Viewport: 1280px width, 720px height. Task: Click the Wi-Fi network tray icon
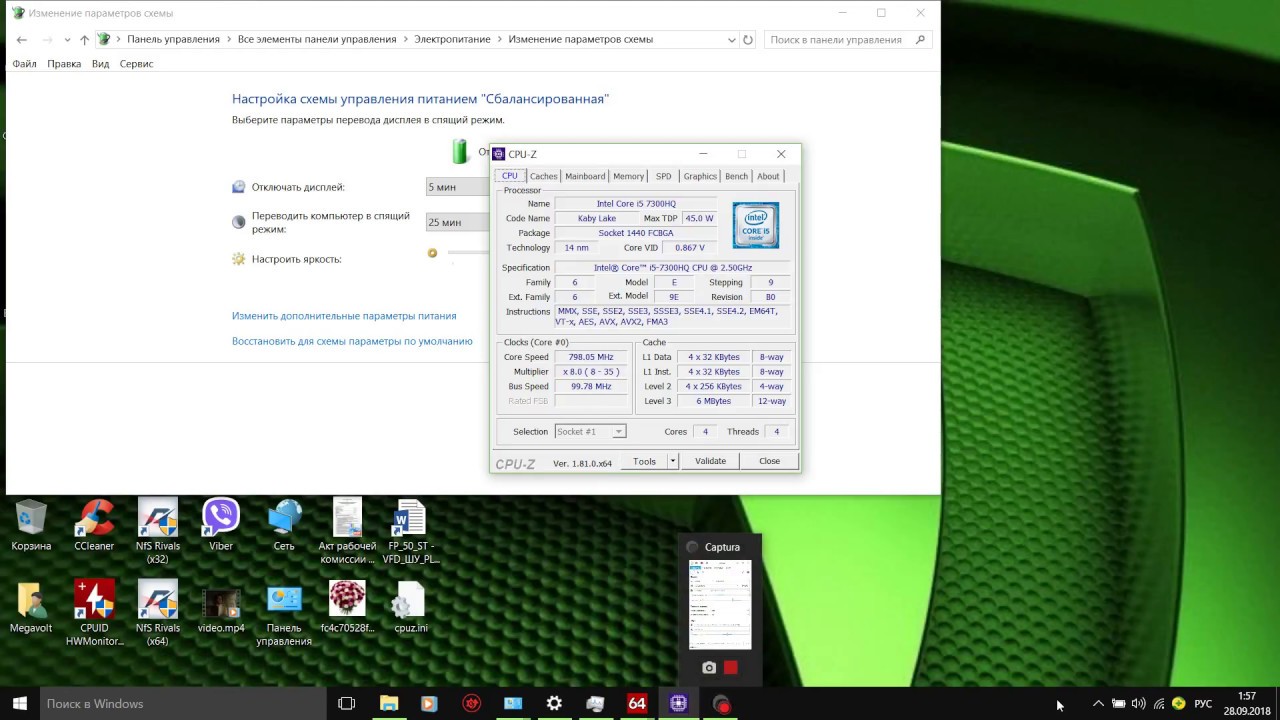click(x=1159, y=704)
